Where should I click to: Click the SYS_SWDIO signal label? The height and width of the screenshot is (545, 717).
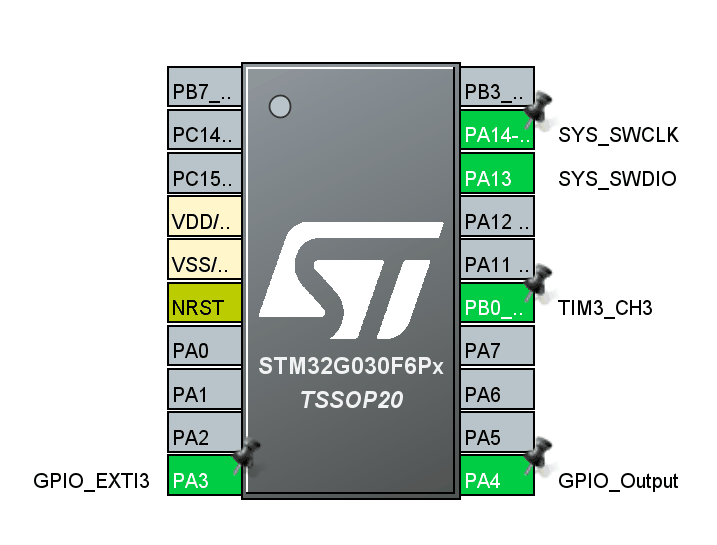tap(617, 179)
